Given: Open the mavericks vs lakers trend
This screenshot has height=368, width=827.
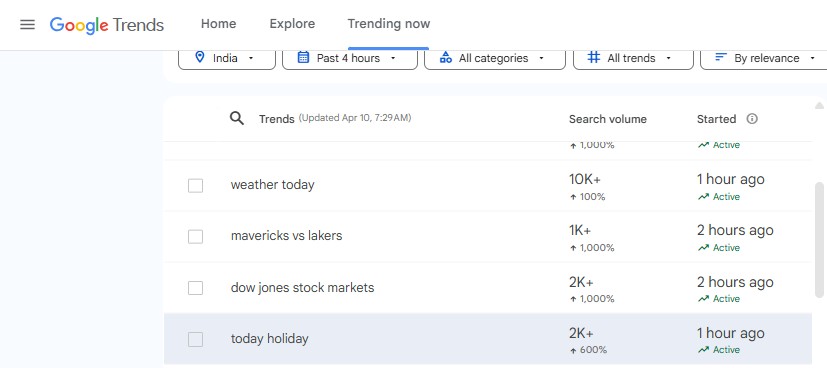Looking at the screenshot, I should pos(286,236).
